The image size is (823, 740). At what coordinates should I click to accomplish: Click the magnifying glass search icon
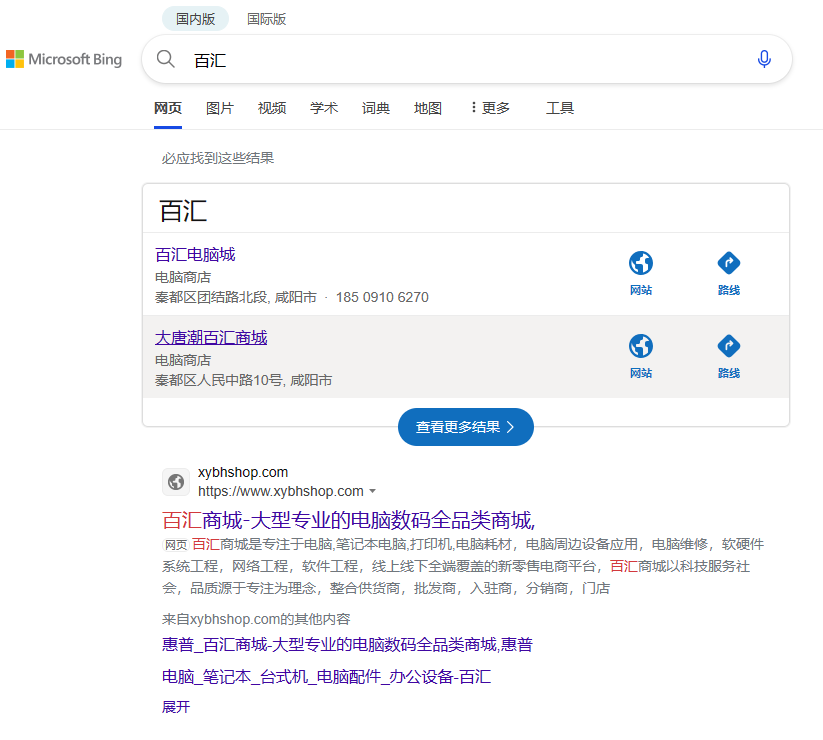click(165, 59)
